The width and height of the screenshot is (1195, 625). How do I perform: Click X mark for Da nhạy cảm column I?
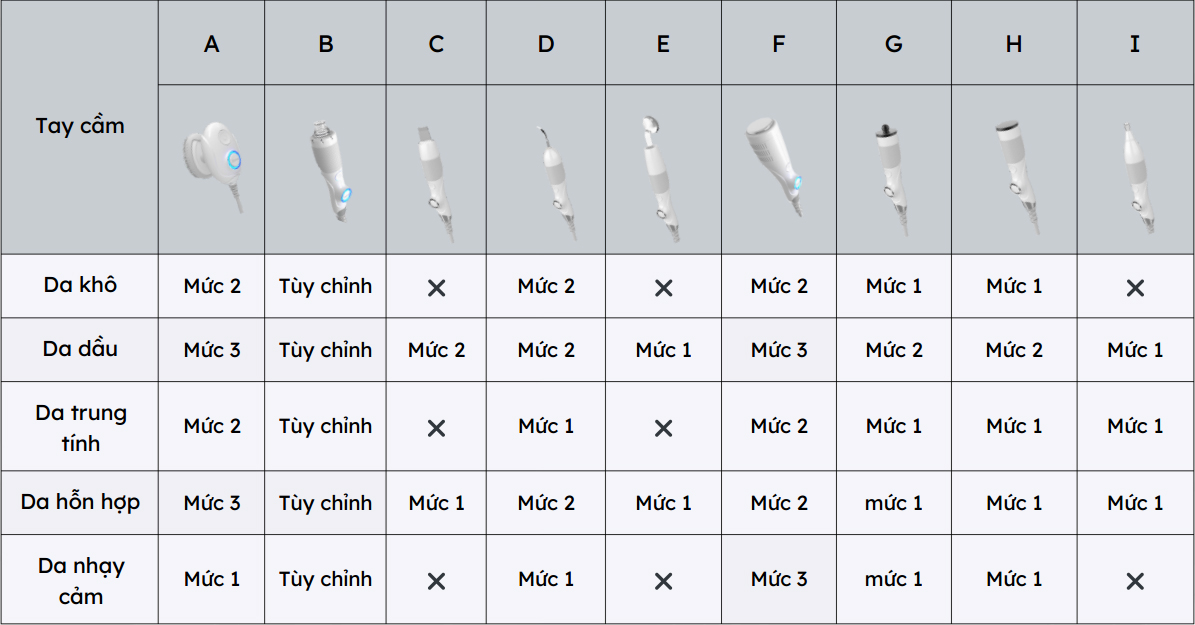(x=1135, y=581)
